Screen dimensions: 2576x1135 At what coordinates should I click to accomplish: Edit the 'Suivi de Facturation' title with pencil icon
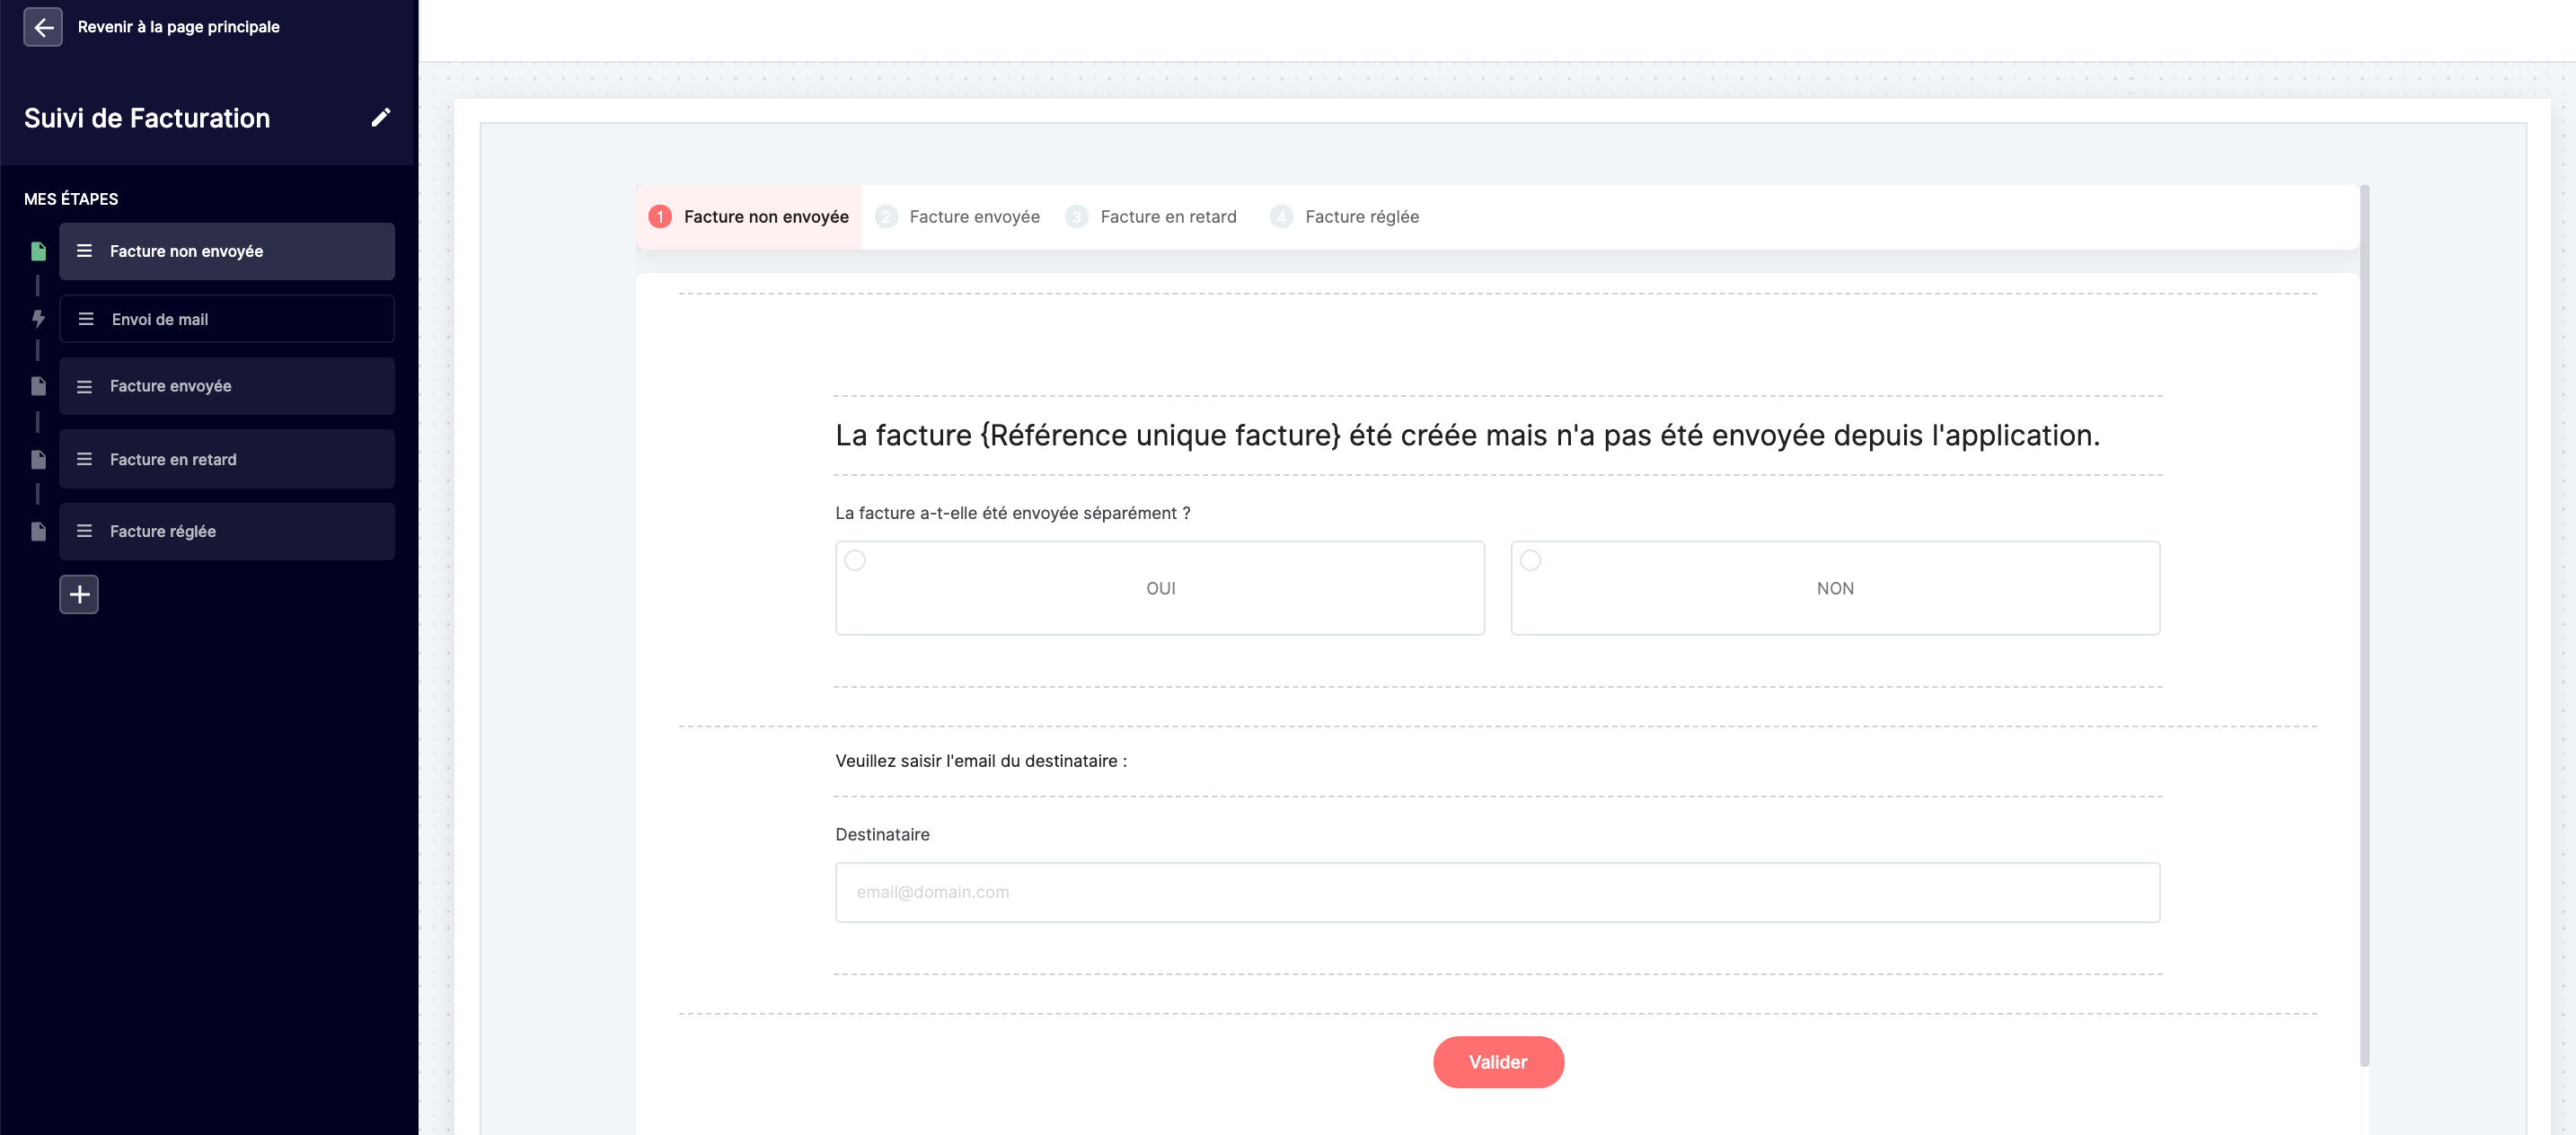point(380,117)
